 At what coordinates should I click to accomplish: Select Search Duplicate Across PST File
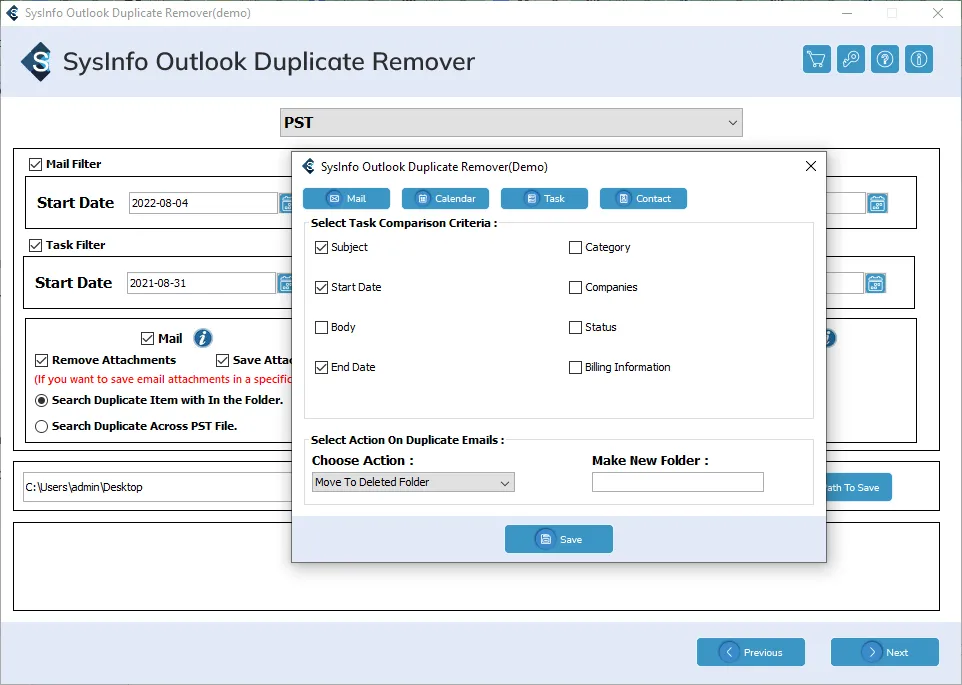pos(41,426)
